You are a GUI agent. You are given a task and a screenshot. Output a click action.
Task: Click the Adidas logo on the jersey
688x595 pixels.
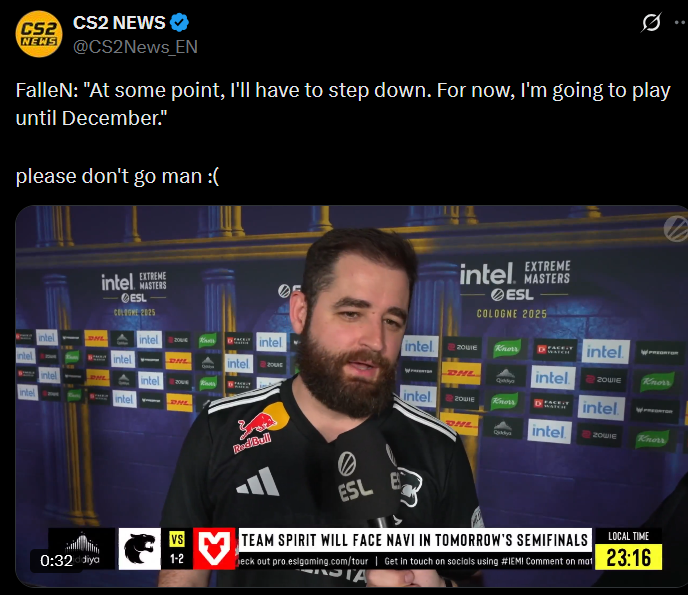tap(258, 482)
